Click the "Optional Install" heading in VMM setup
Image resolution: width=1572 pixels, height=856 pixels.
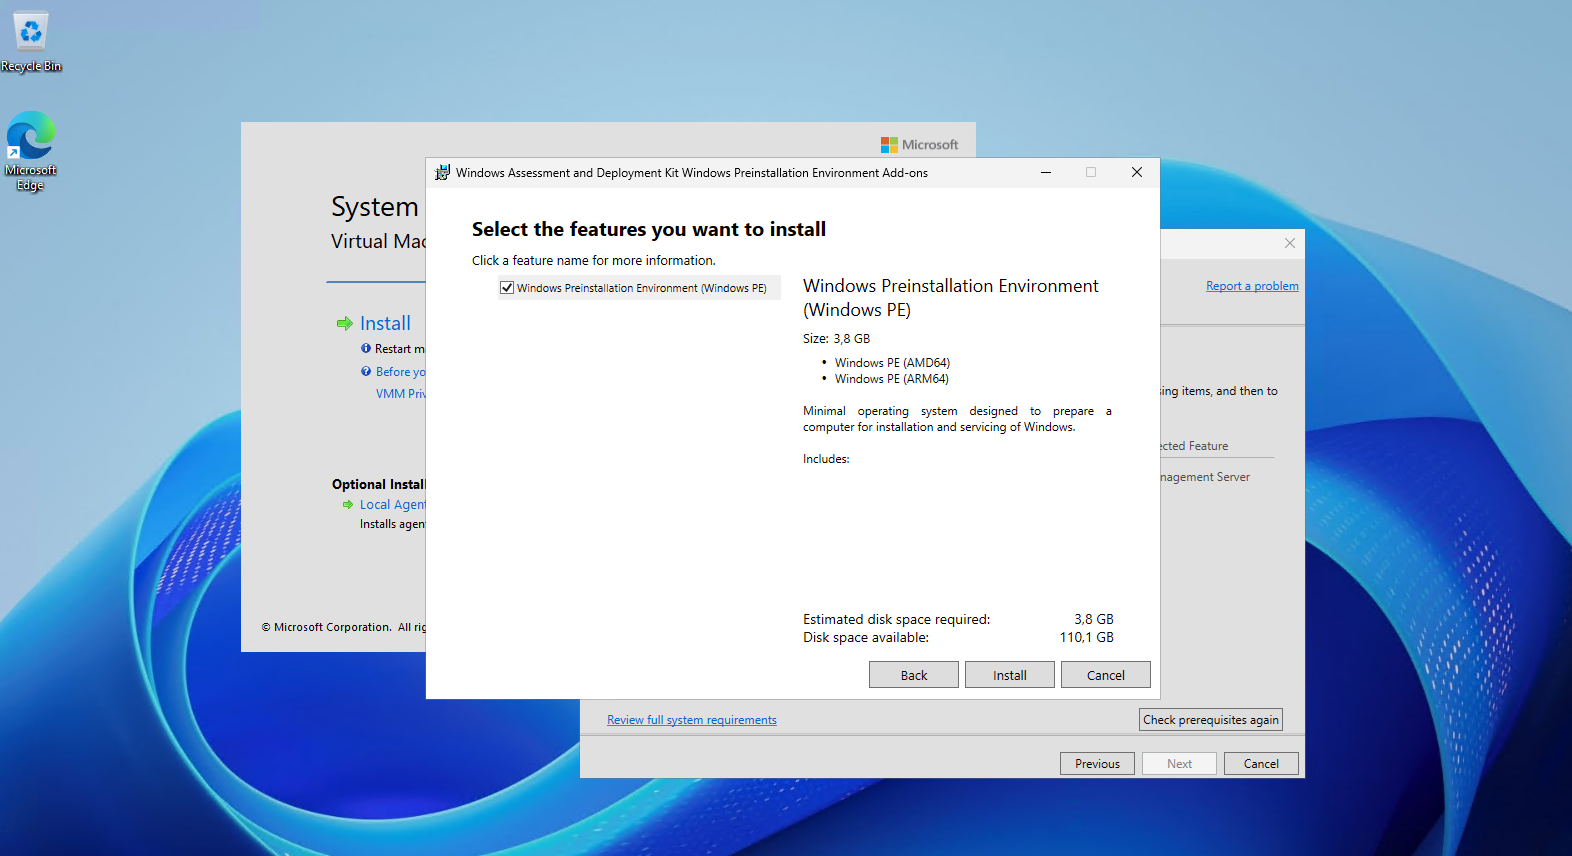pyautogui.click(x=379, y=484)
